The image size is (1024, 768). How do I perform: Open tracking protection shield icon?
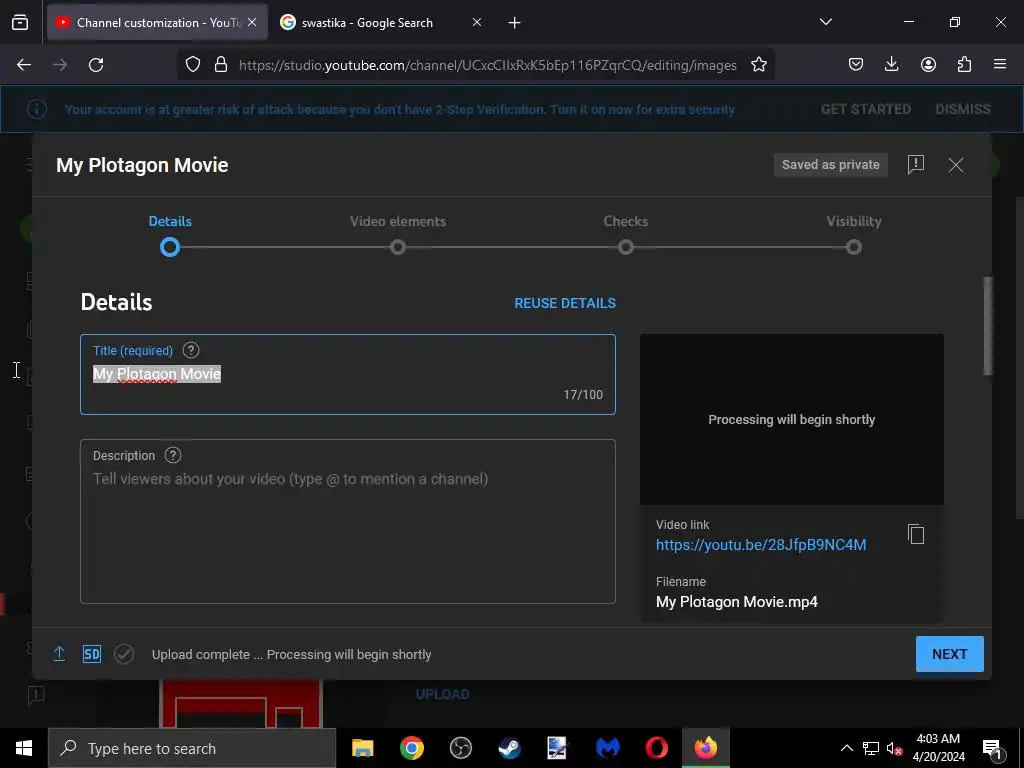click(x=193, y=65)
